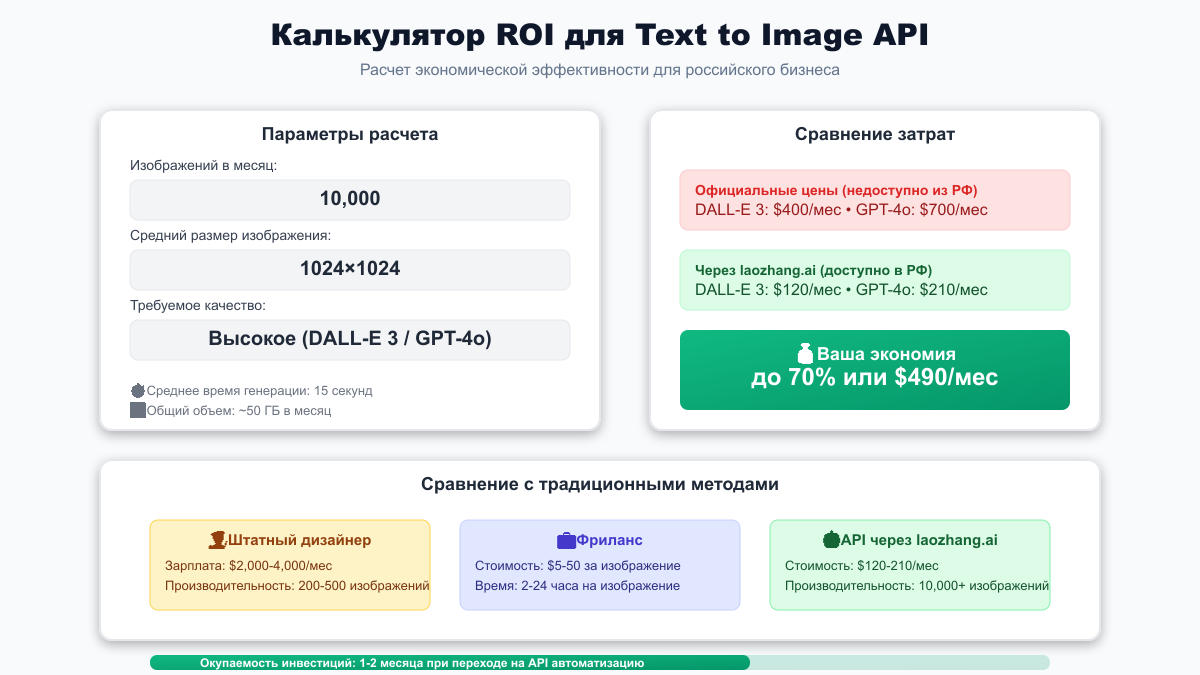Open the image count selector showing 10,000
The image size is (1200, 675).
[350, 199]
